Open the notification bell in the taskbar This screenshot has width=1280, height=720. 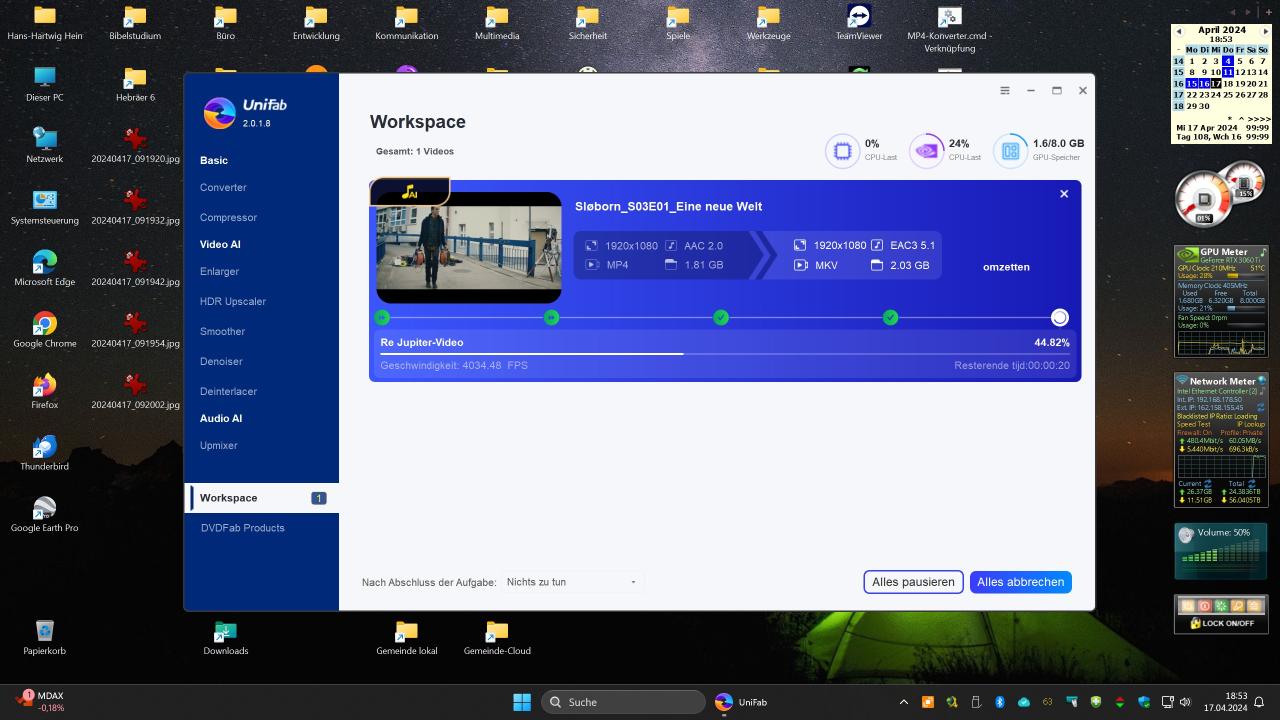(1260, 702)
